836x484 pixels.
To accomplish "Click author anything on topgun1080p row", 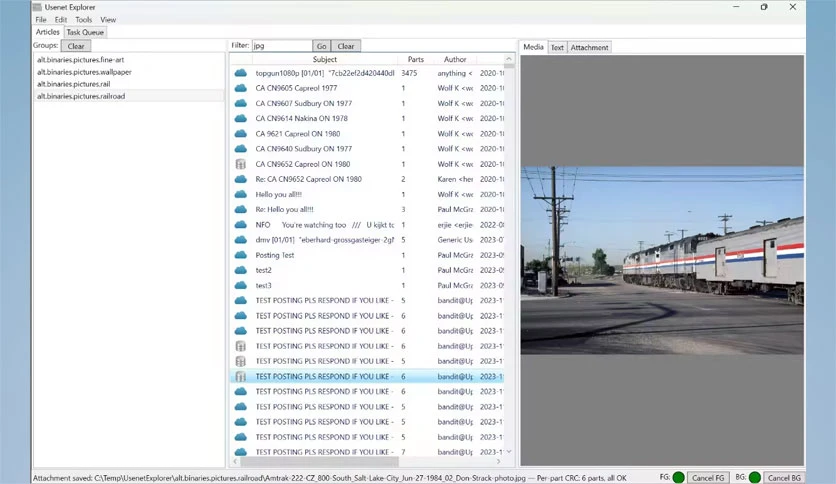I will (455, 73).
